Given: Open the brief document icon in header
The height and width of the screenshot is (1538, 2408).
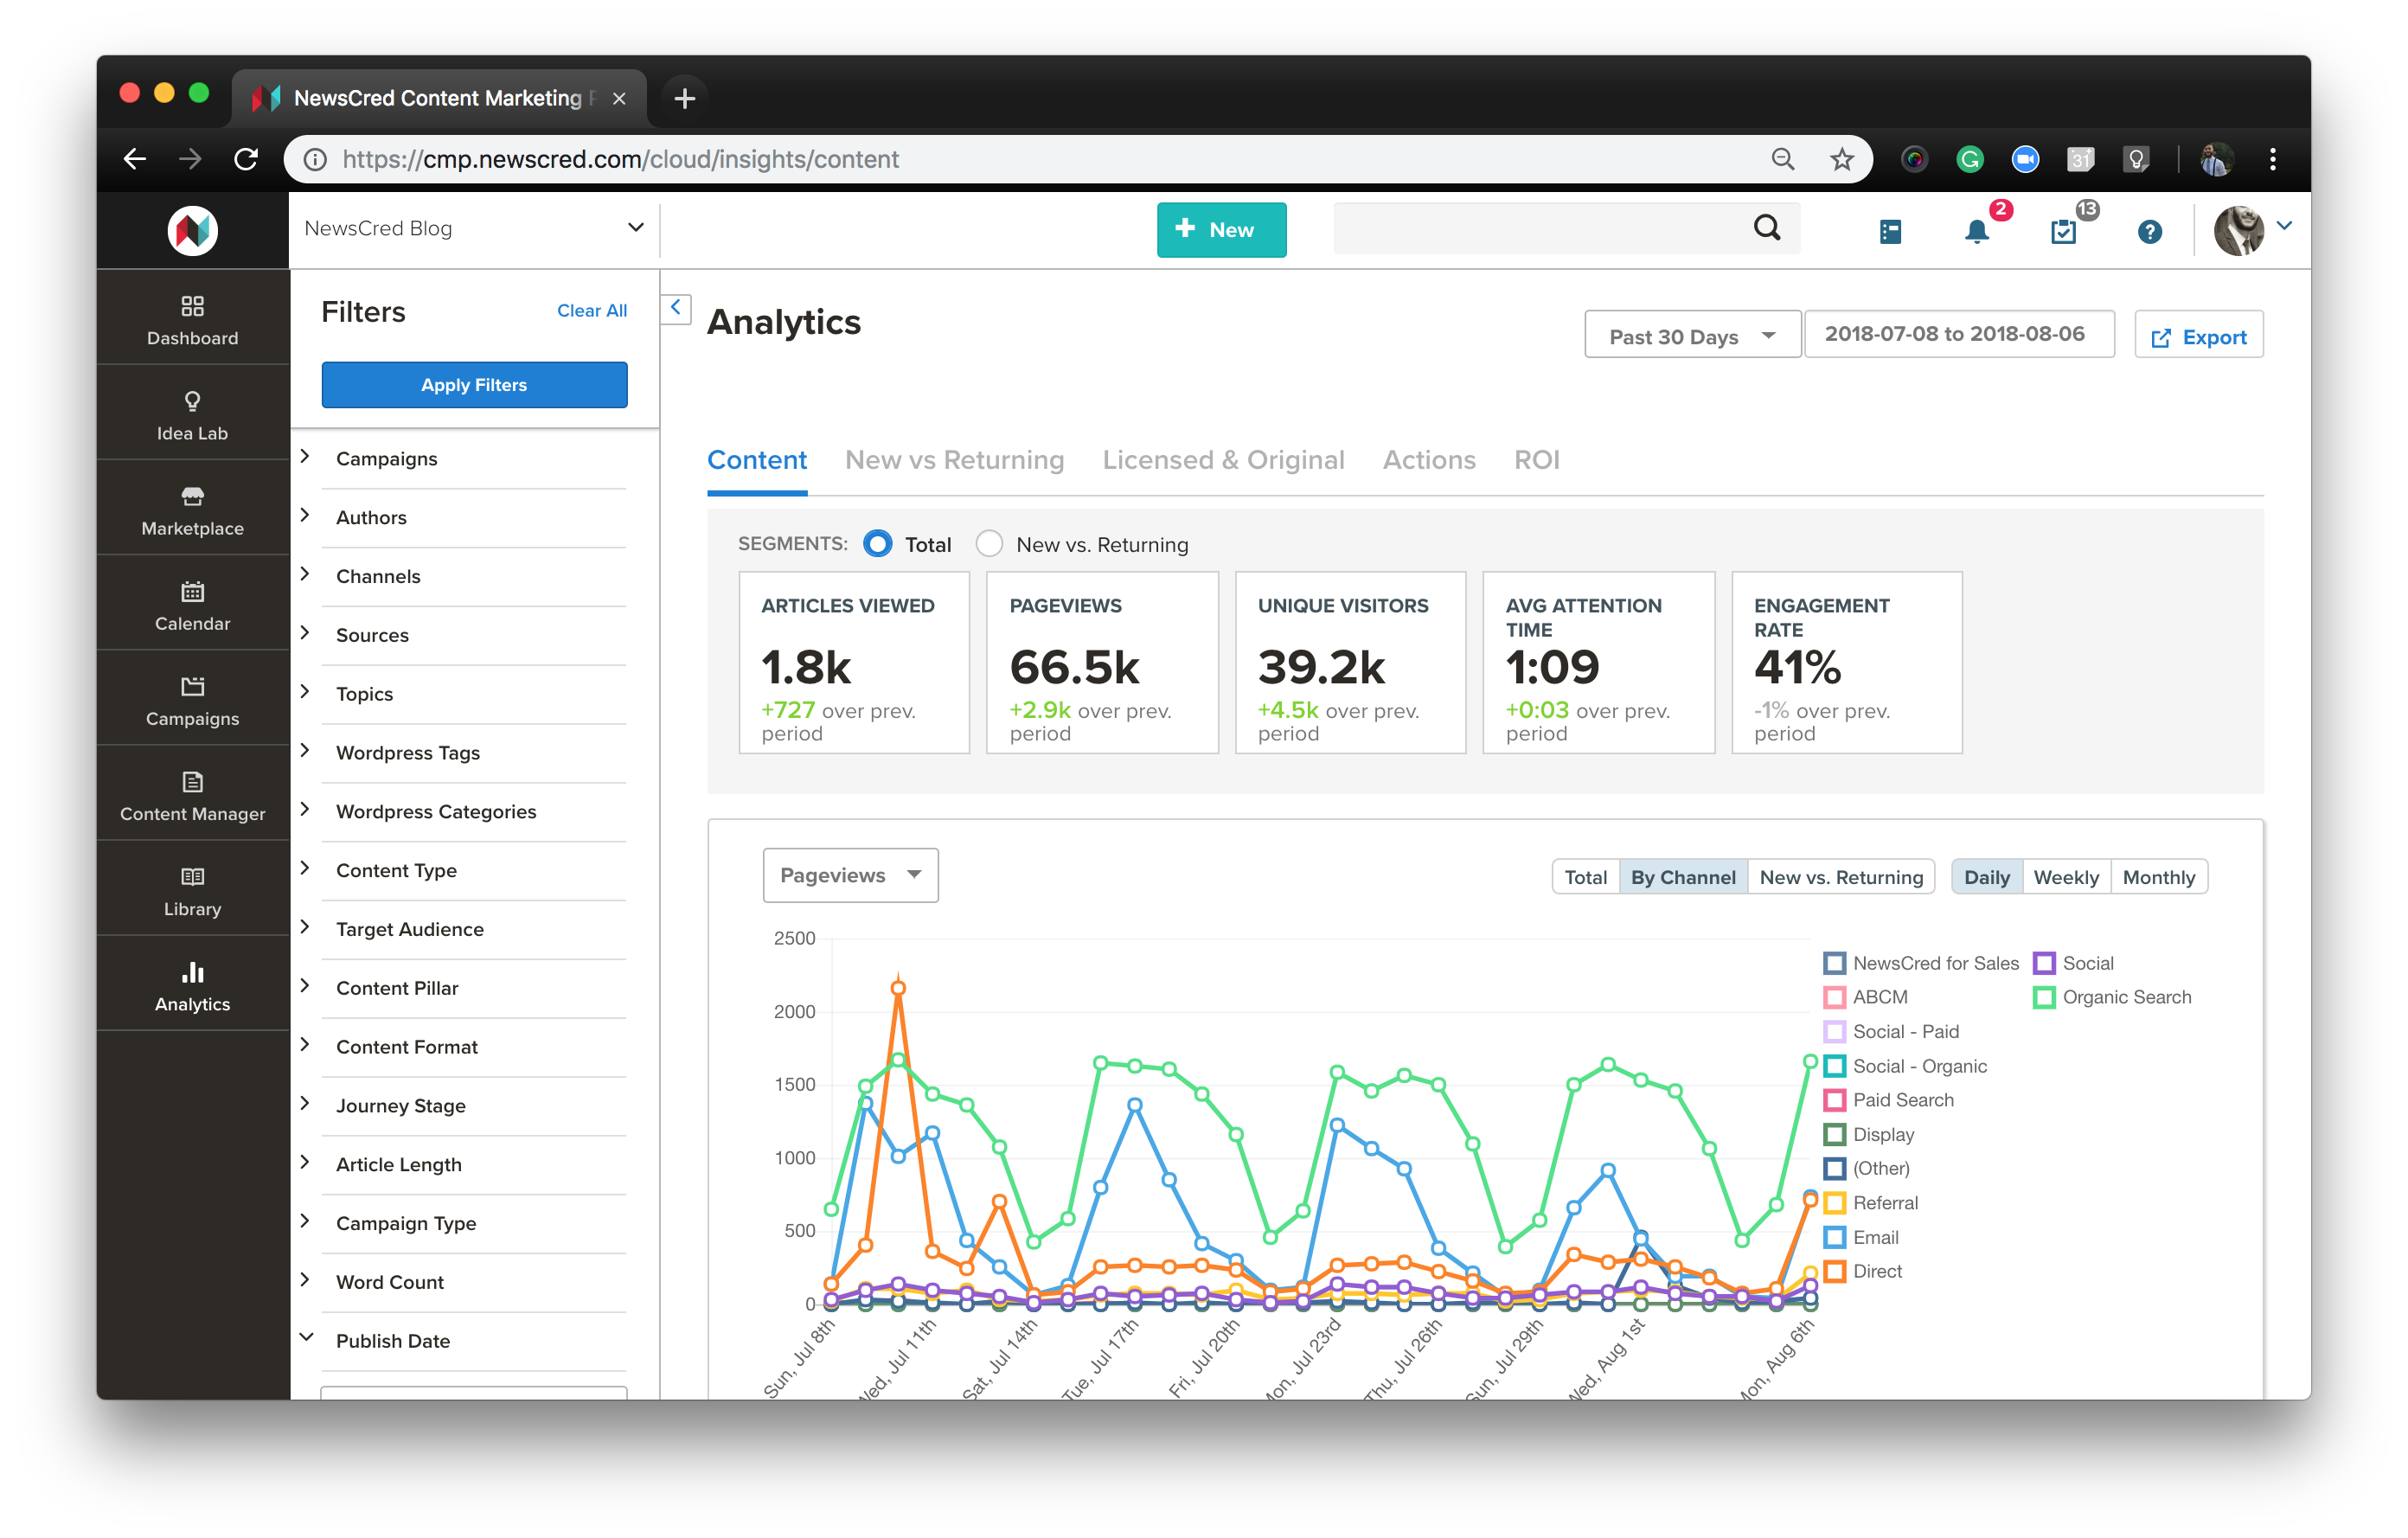Looking at the screenshot, I should pos(1890,232).
